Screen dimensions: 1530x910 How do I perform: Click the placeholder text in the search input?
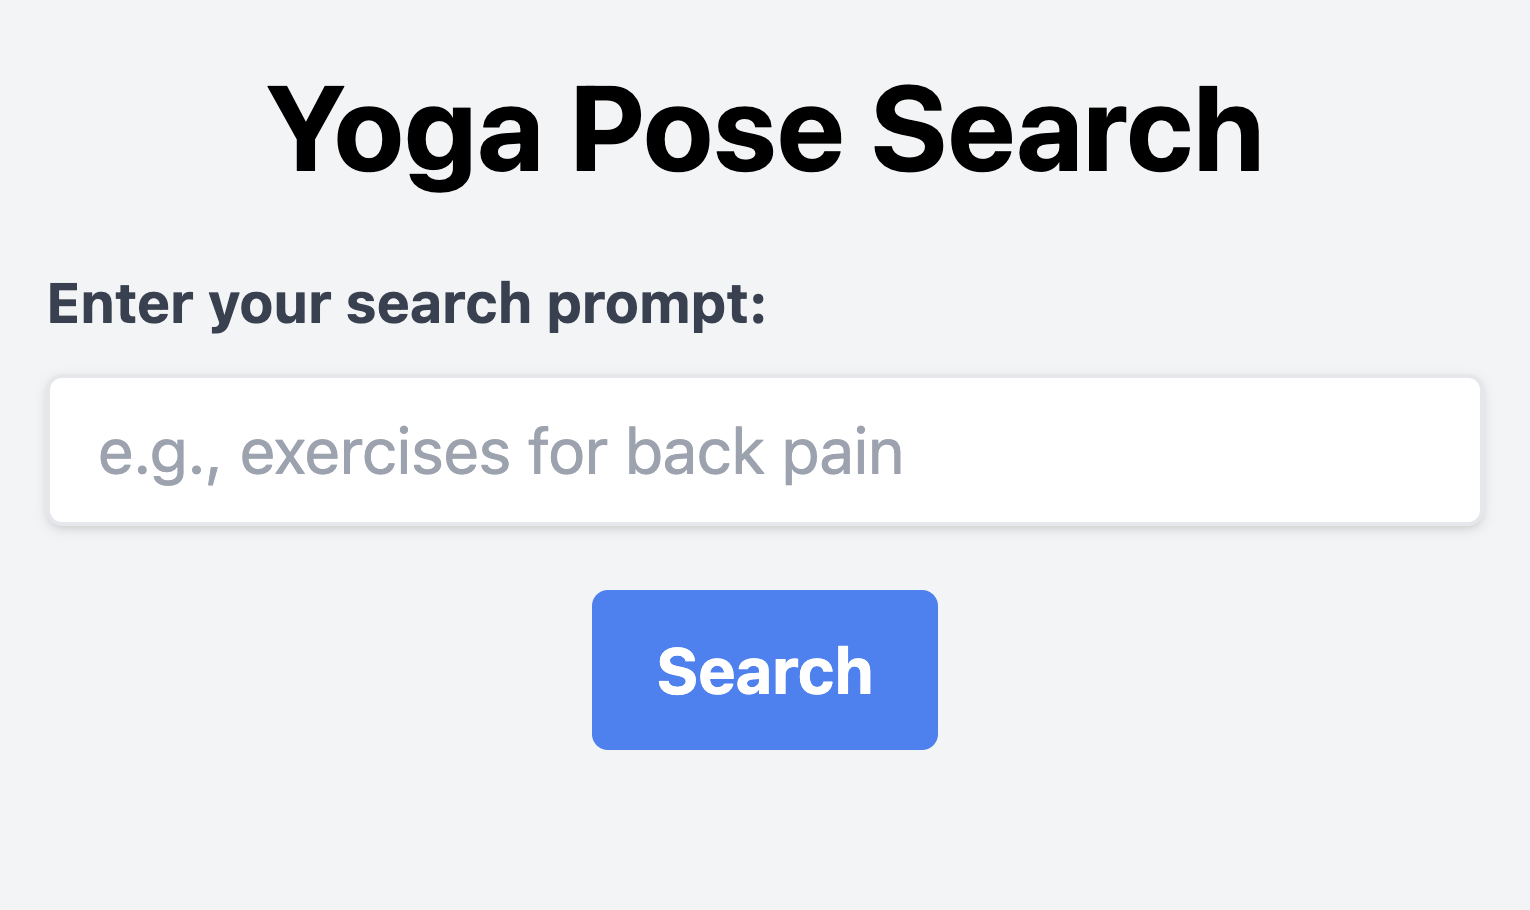[x=500, y=452]
